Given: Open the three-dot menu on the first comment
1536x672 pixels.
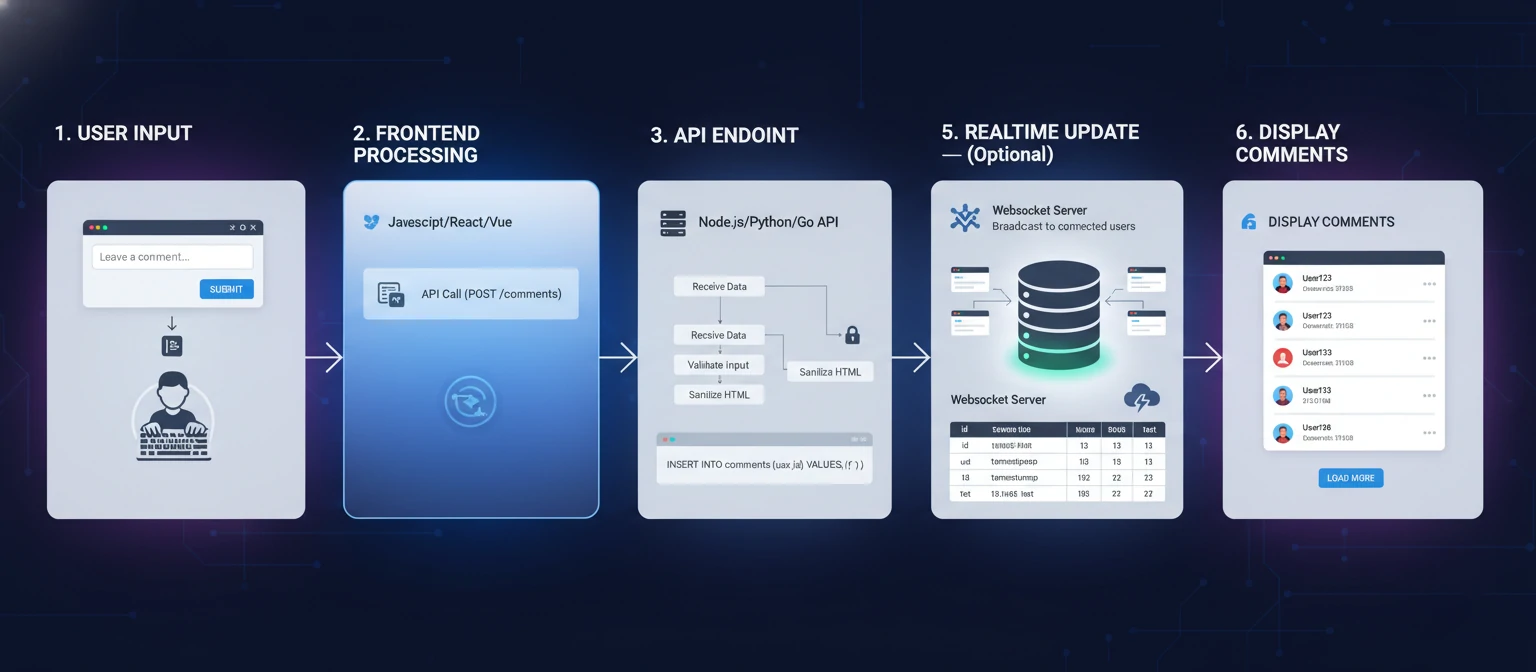Looking at the screenshot, I should coord(1429,284).
